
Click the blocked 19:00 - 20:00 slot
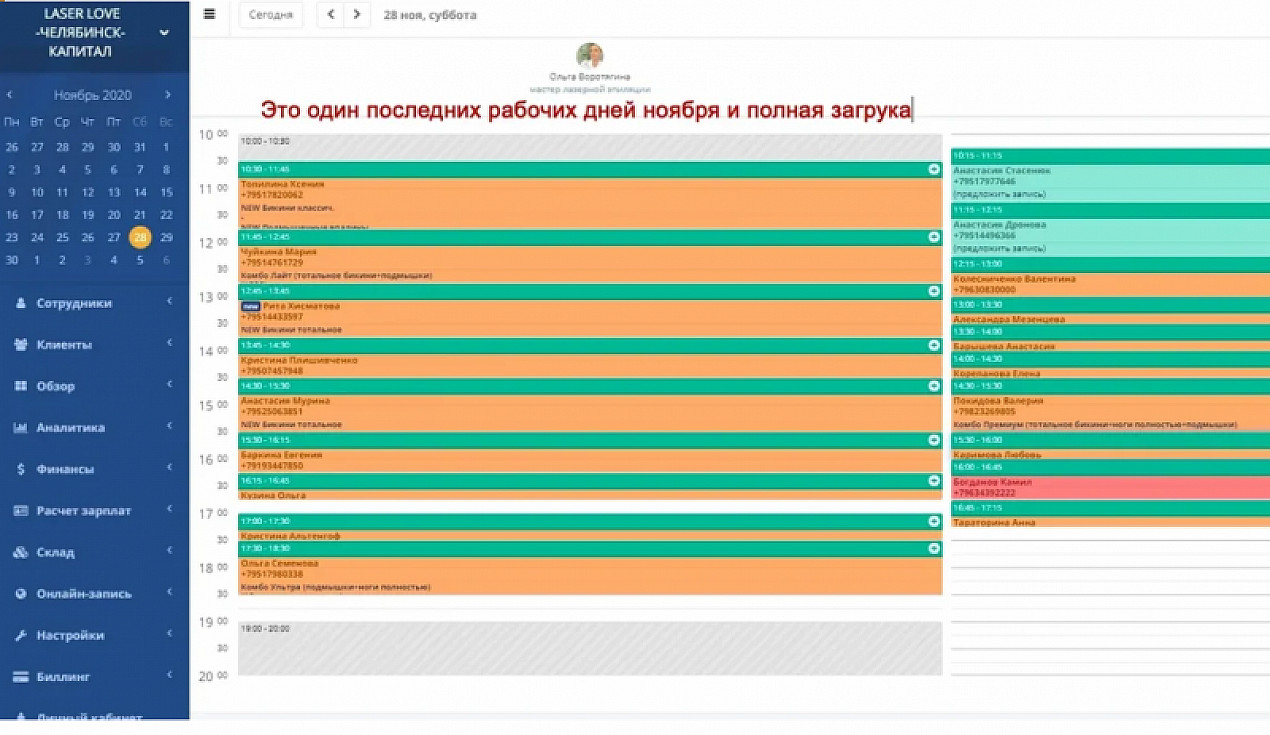590,648
